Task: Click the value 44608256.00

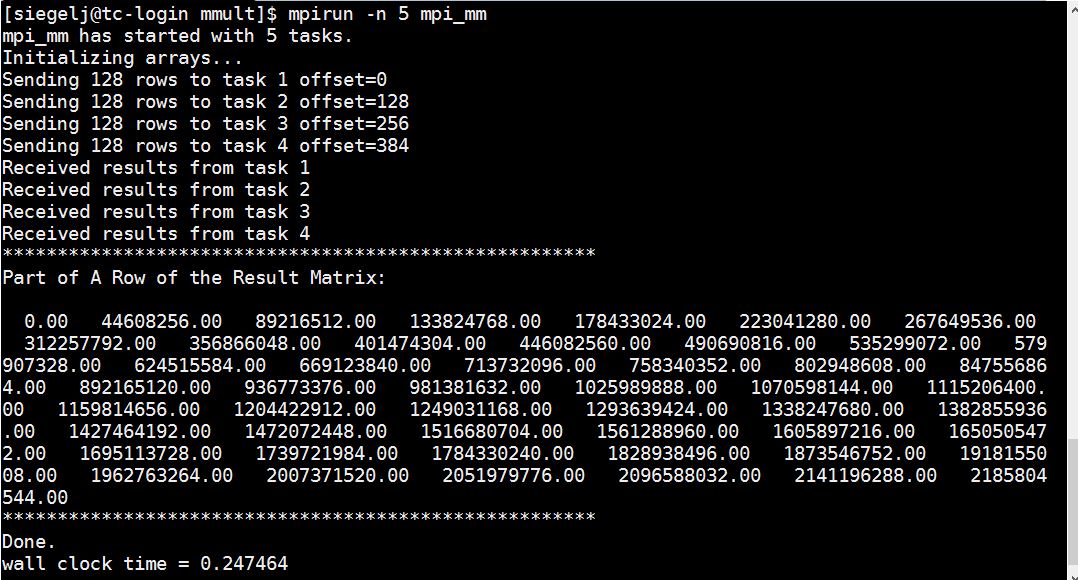Action: pos(162,322)
